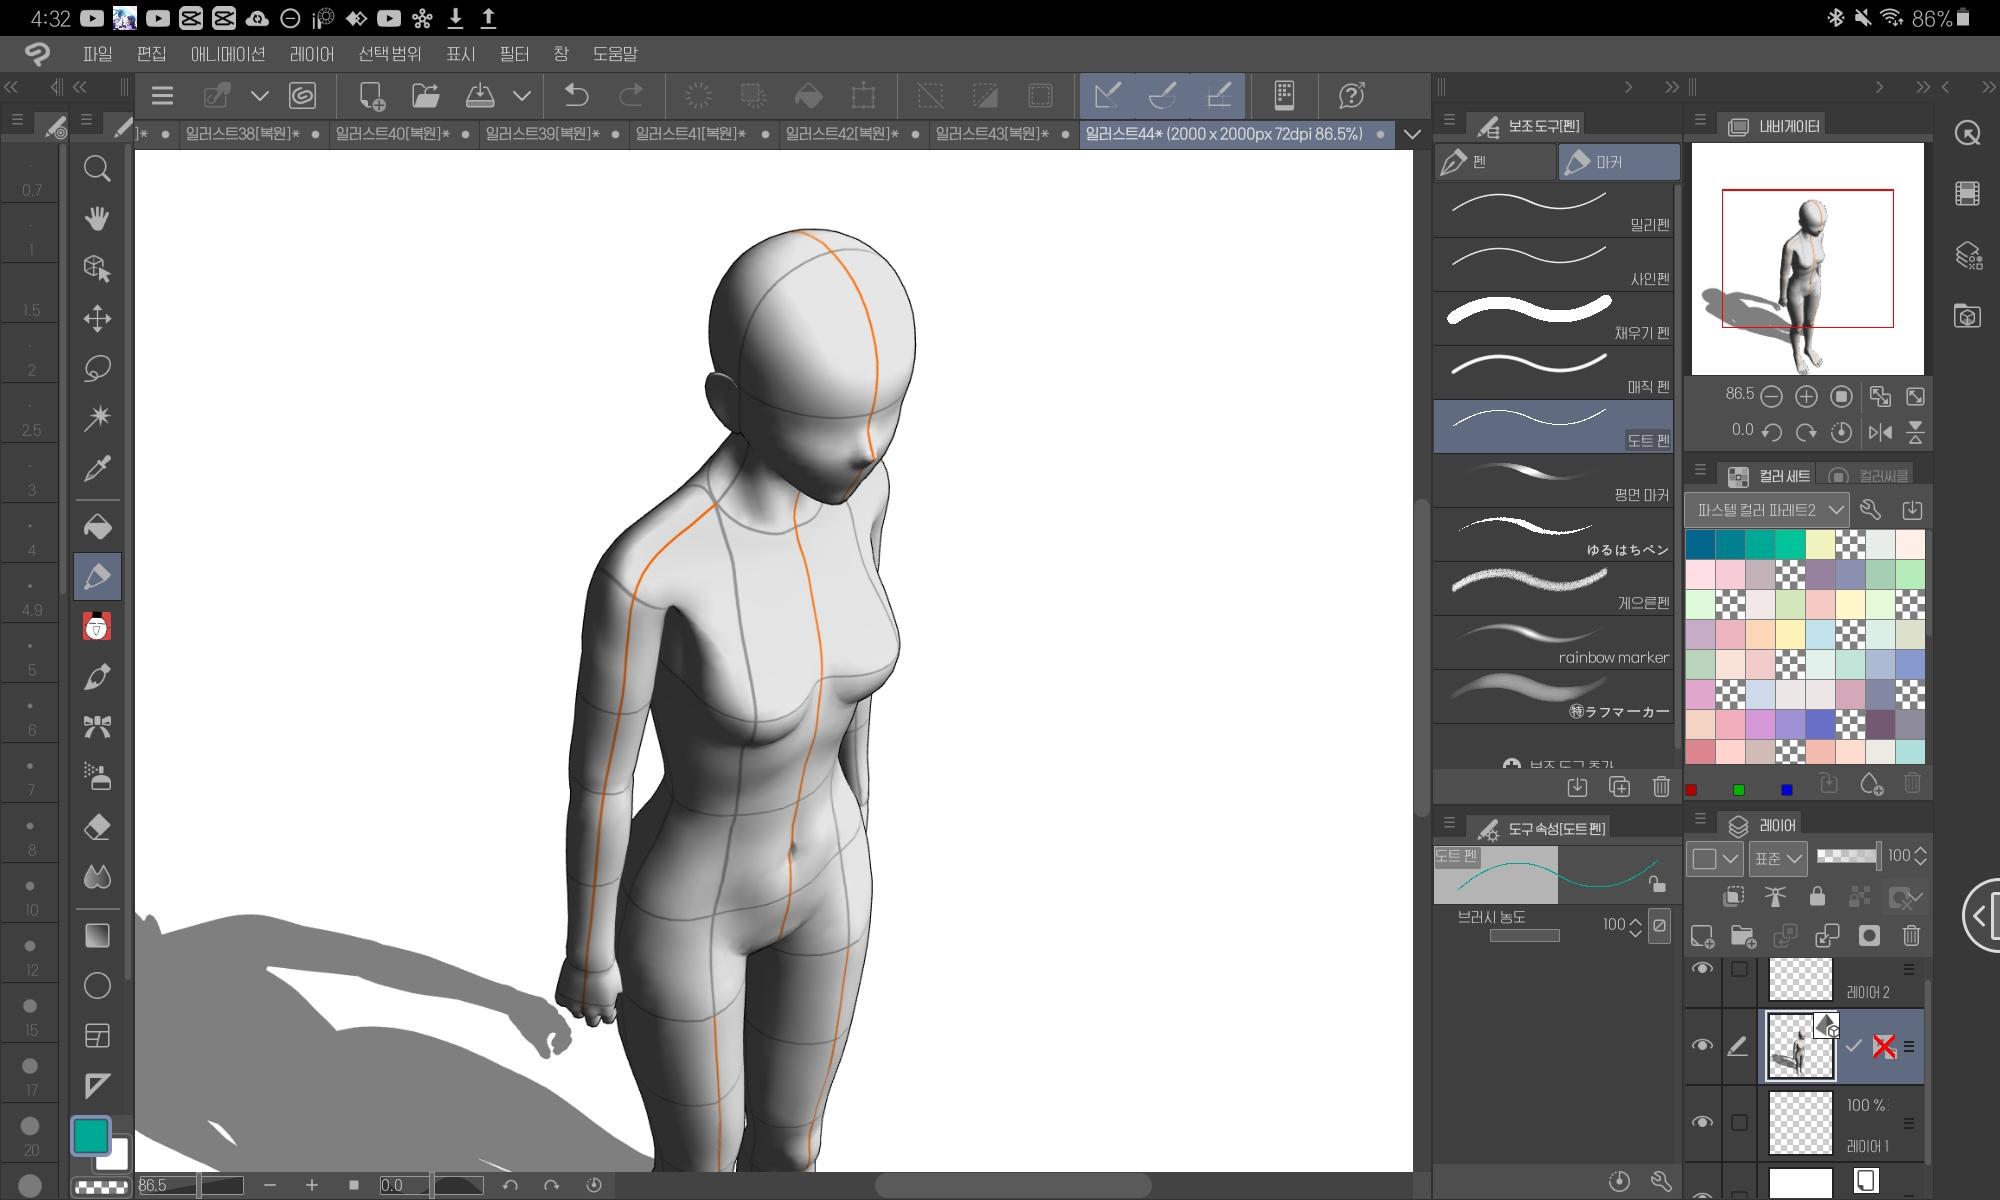Click the teal main color swatch
Image resolution: width=2000 pixels, height=1200 pixels.
(x=90, y=1136)
